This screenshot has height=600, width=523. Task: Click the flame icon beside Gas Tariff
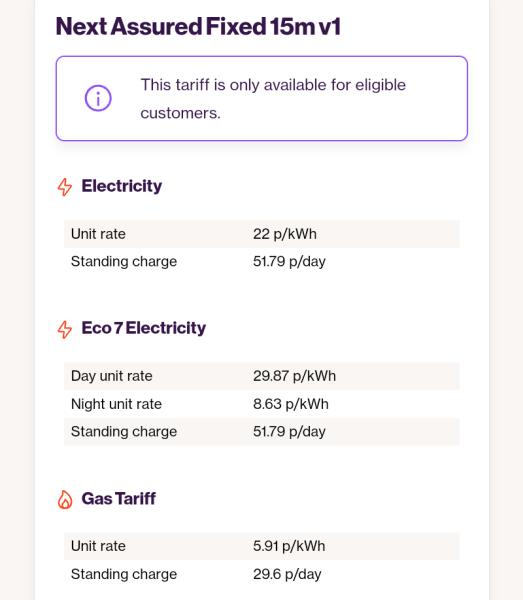pyautogui.click(x=65, y=499)
